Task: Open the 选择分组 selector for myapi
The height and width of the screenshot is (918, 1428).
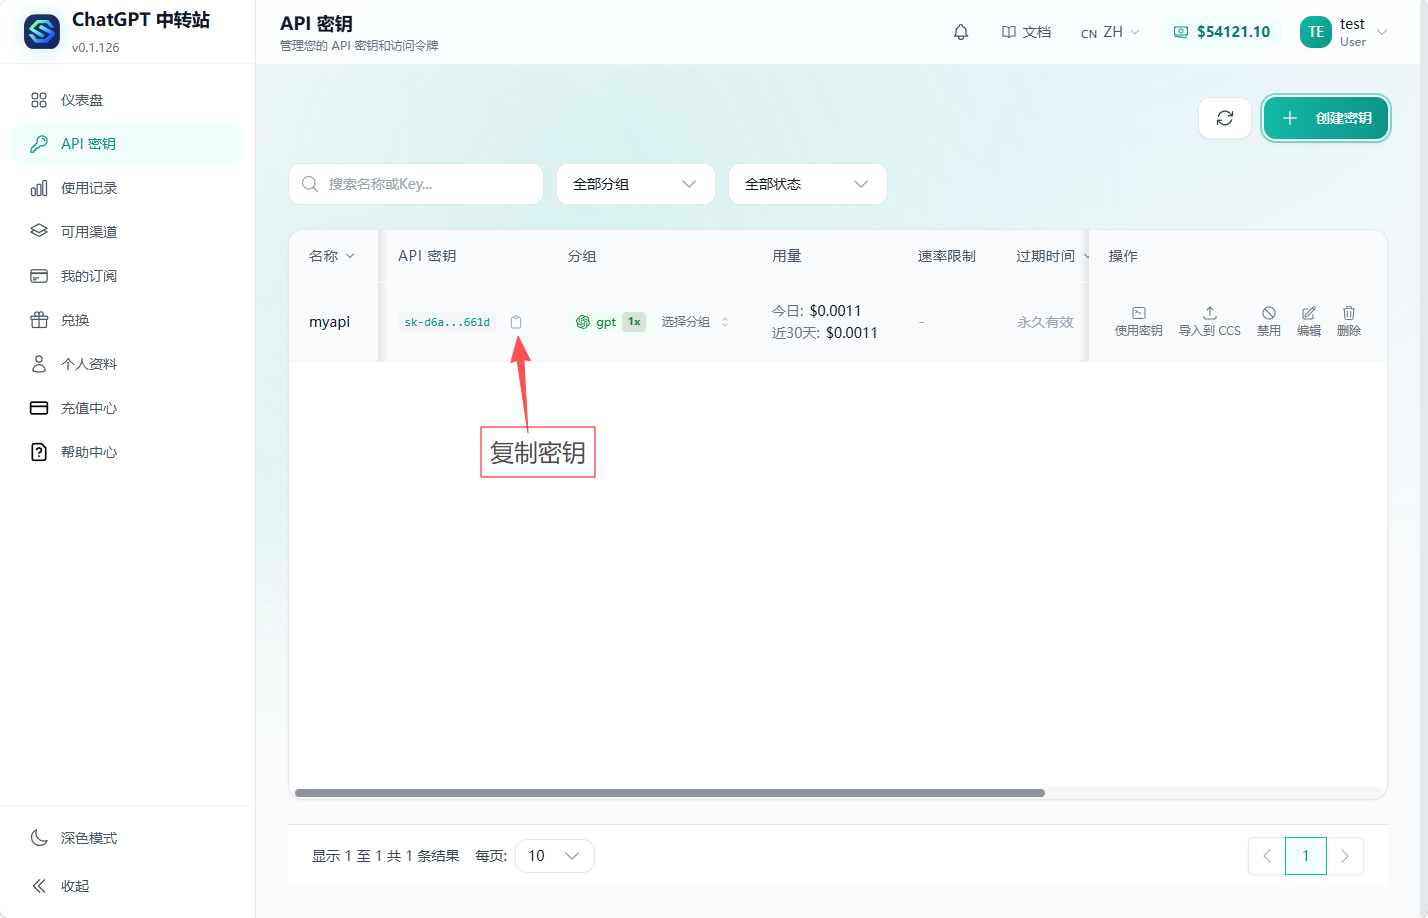Action: coord(695,322)
